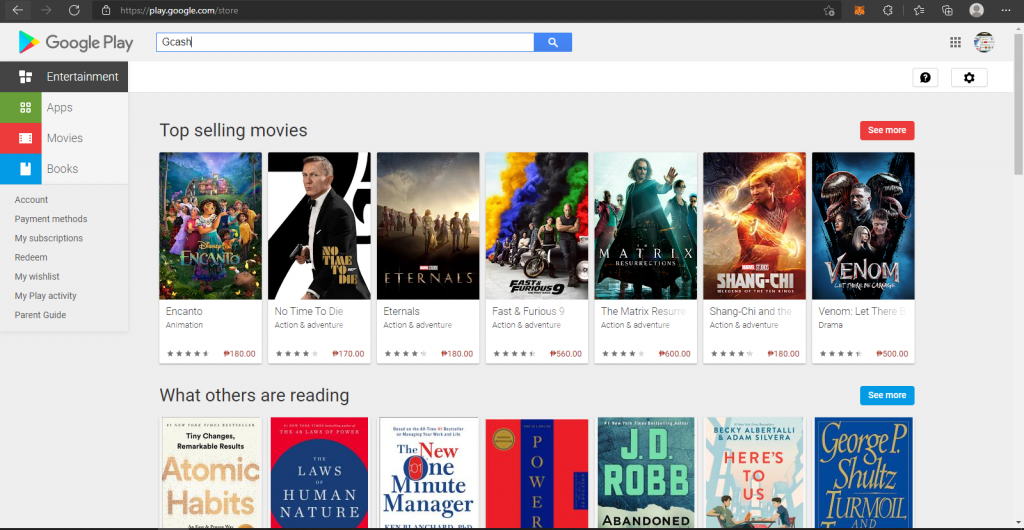Click the What others are reading heading
Viewport: 1024px width, 530px height.
(254, 396)
